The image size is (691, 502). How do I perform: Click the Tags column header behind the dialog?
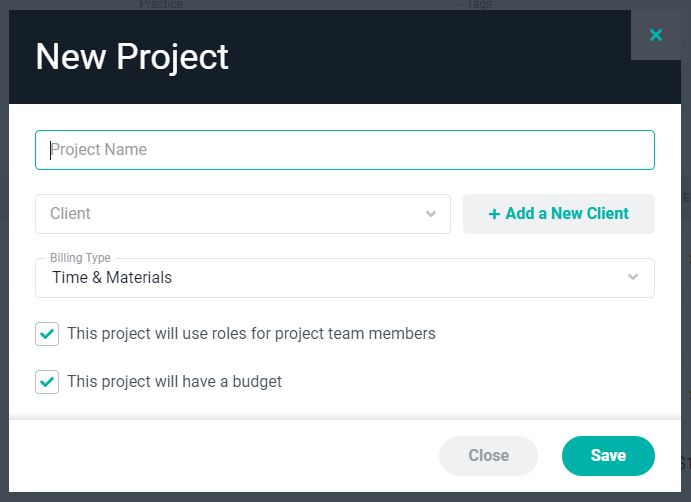click(480, 5)
